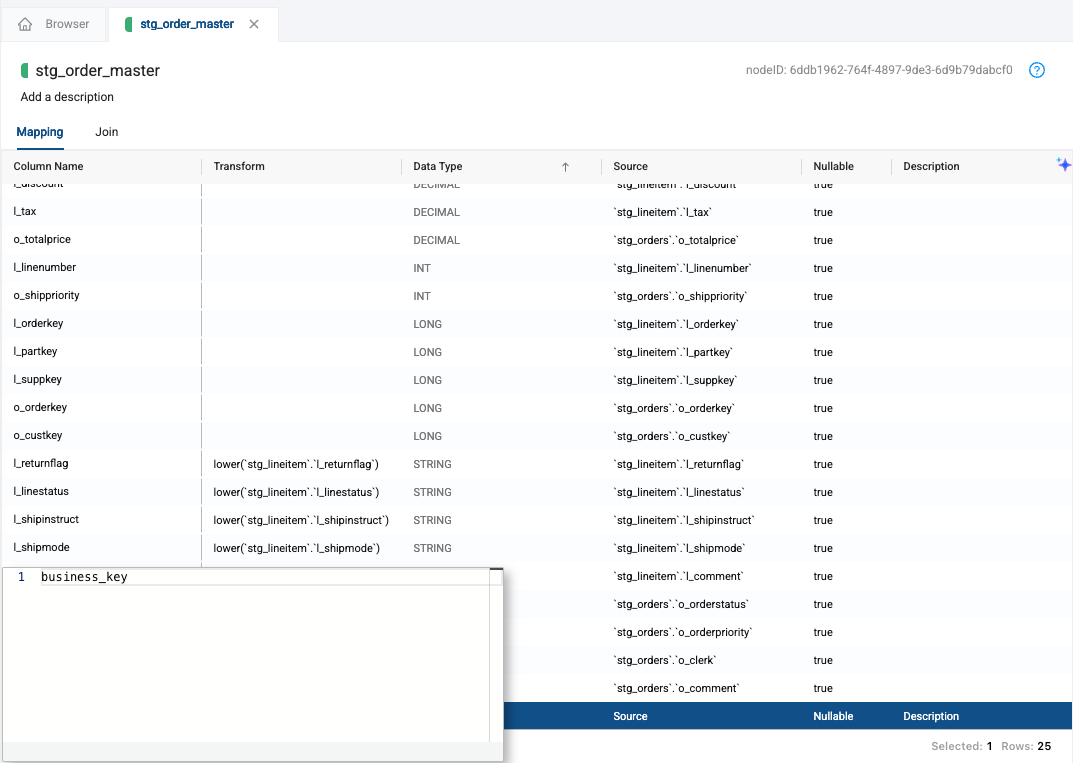The image size is (1073, 763).
Task: Click the LONG type of o_custkey
Action: click(x=428, y=437)
